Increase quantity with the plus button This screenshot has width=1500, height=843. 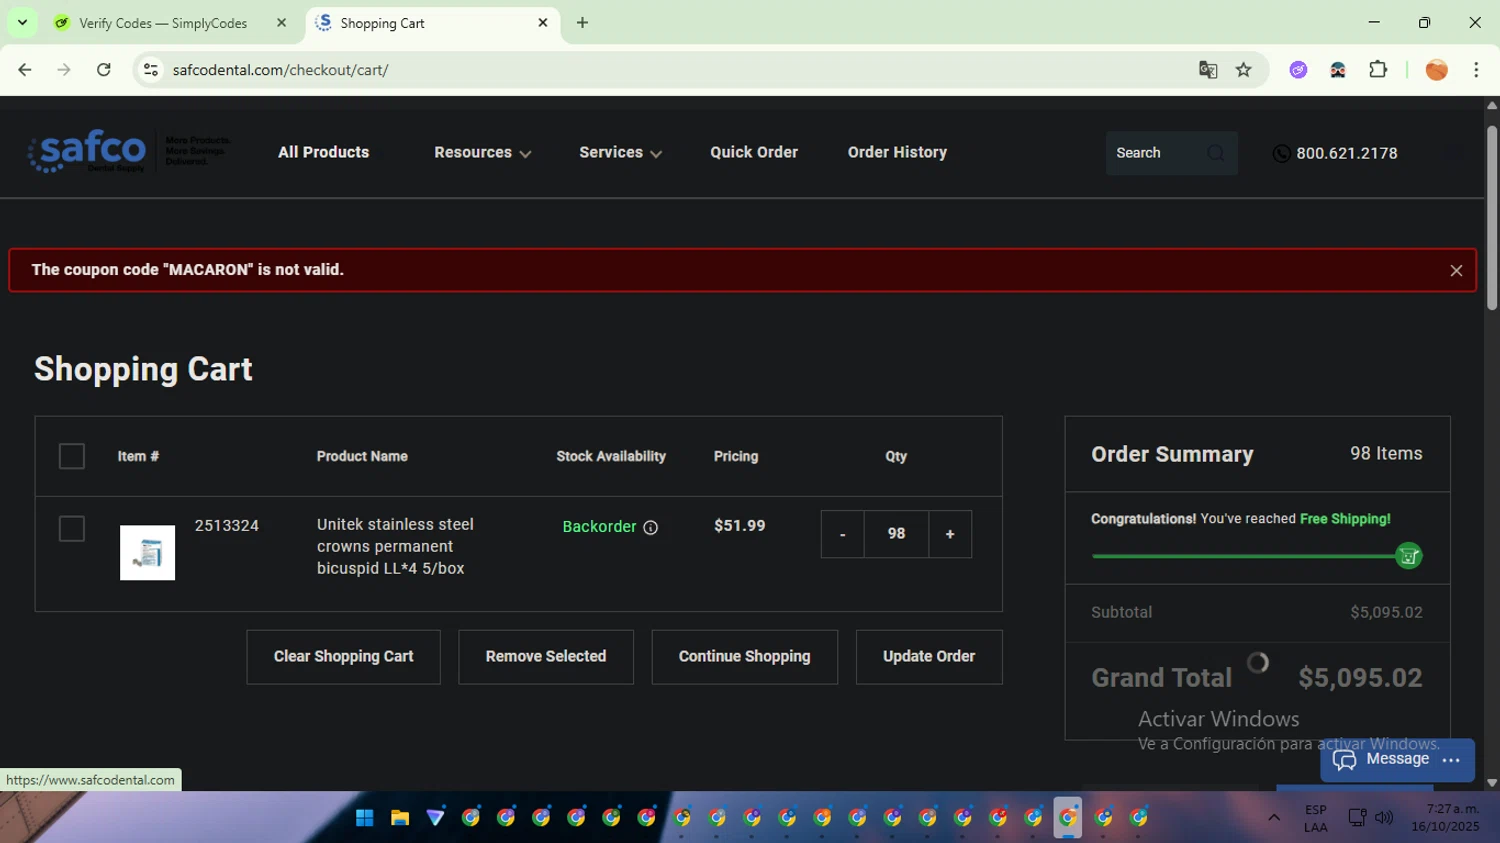click(x=950, y=534)
